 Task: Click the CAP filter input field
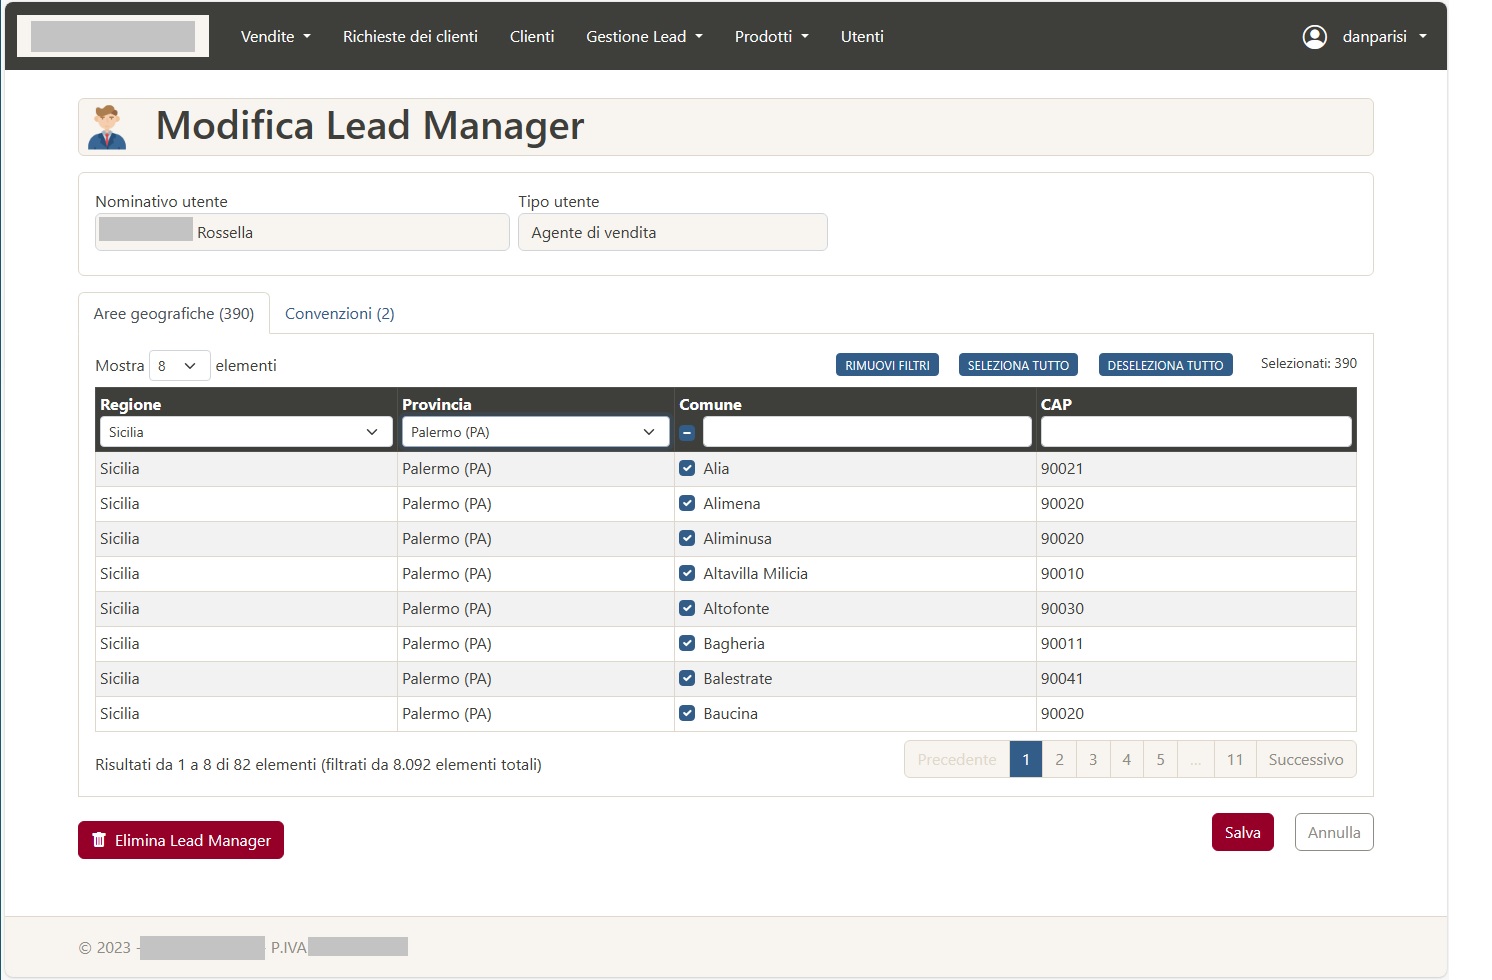point(1195,432)
